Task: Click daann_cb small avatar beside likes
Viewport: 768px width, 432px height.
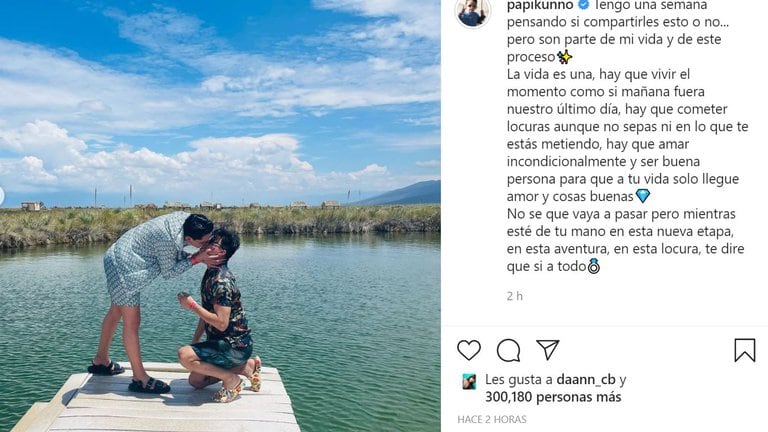Action: [x=469, y=382]
